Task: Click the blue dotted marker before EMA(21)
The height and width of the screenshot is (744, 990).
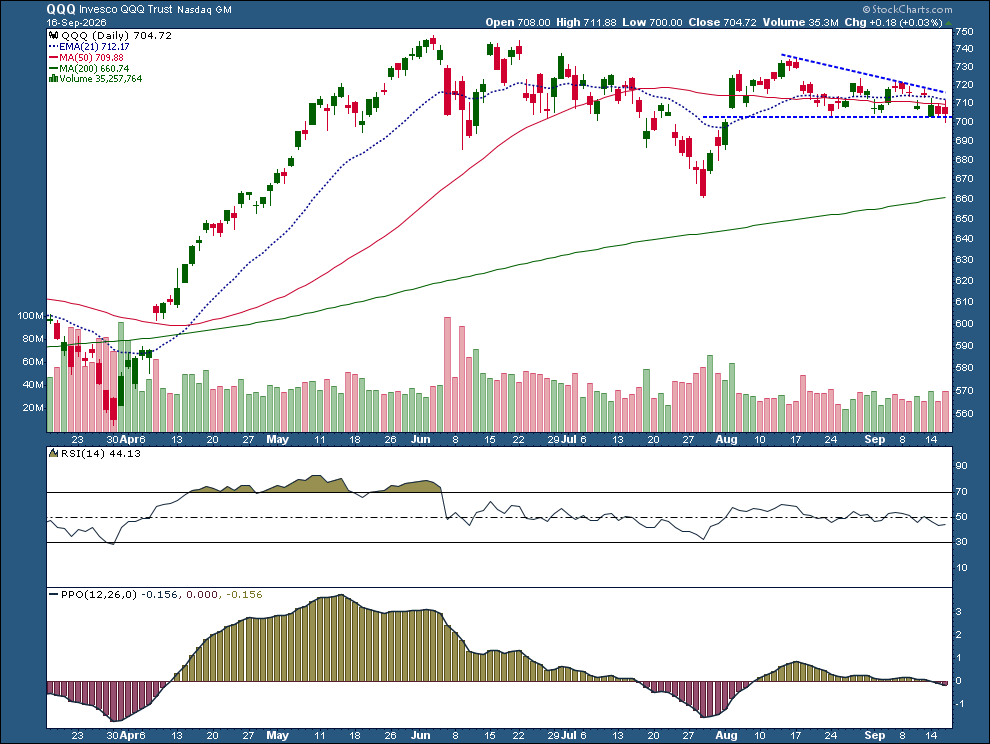Action: click(54, 47)
